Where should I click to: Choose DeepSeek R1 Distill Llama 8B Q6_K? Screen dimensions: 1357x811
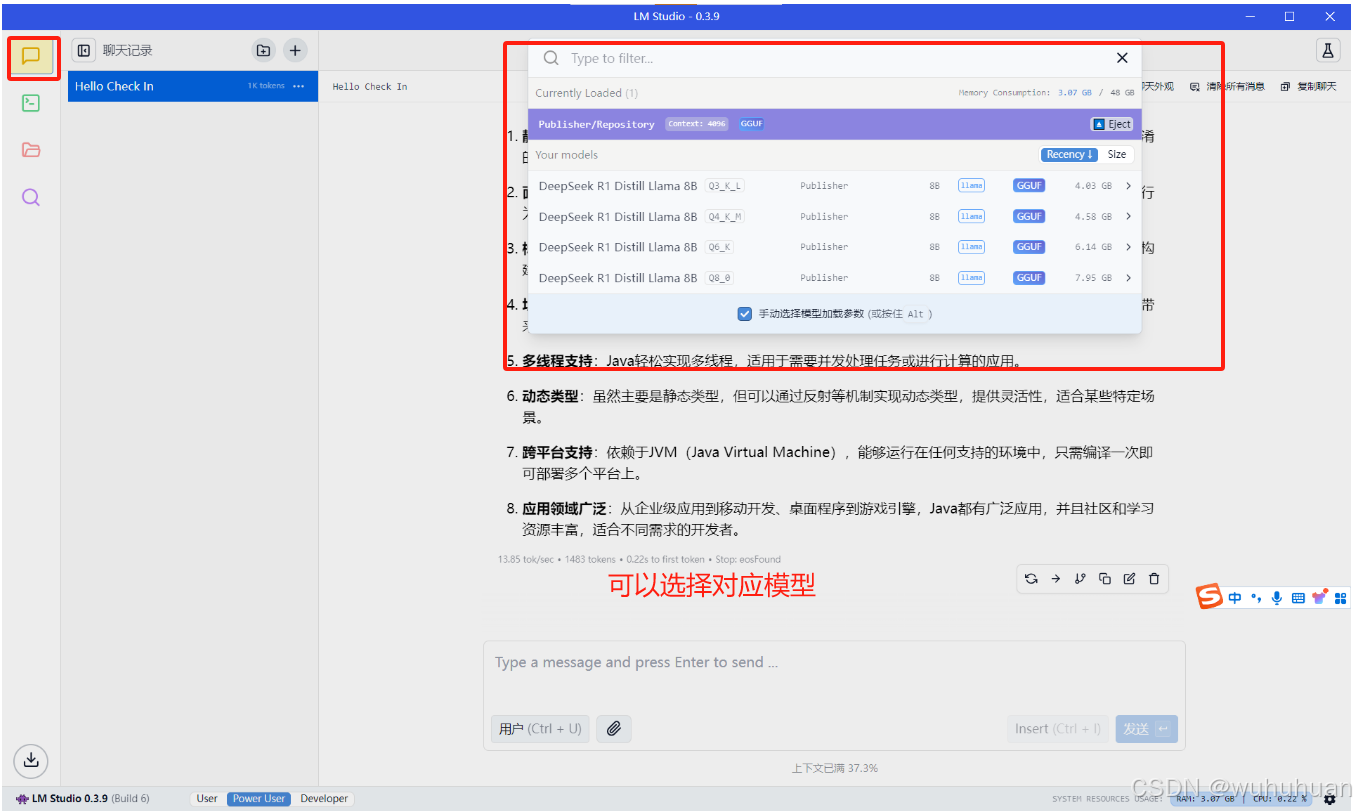point(834,247)
